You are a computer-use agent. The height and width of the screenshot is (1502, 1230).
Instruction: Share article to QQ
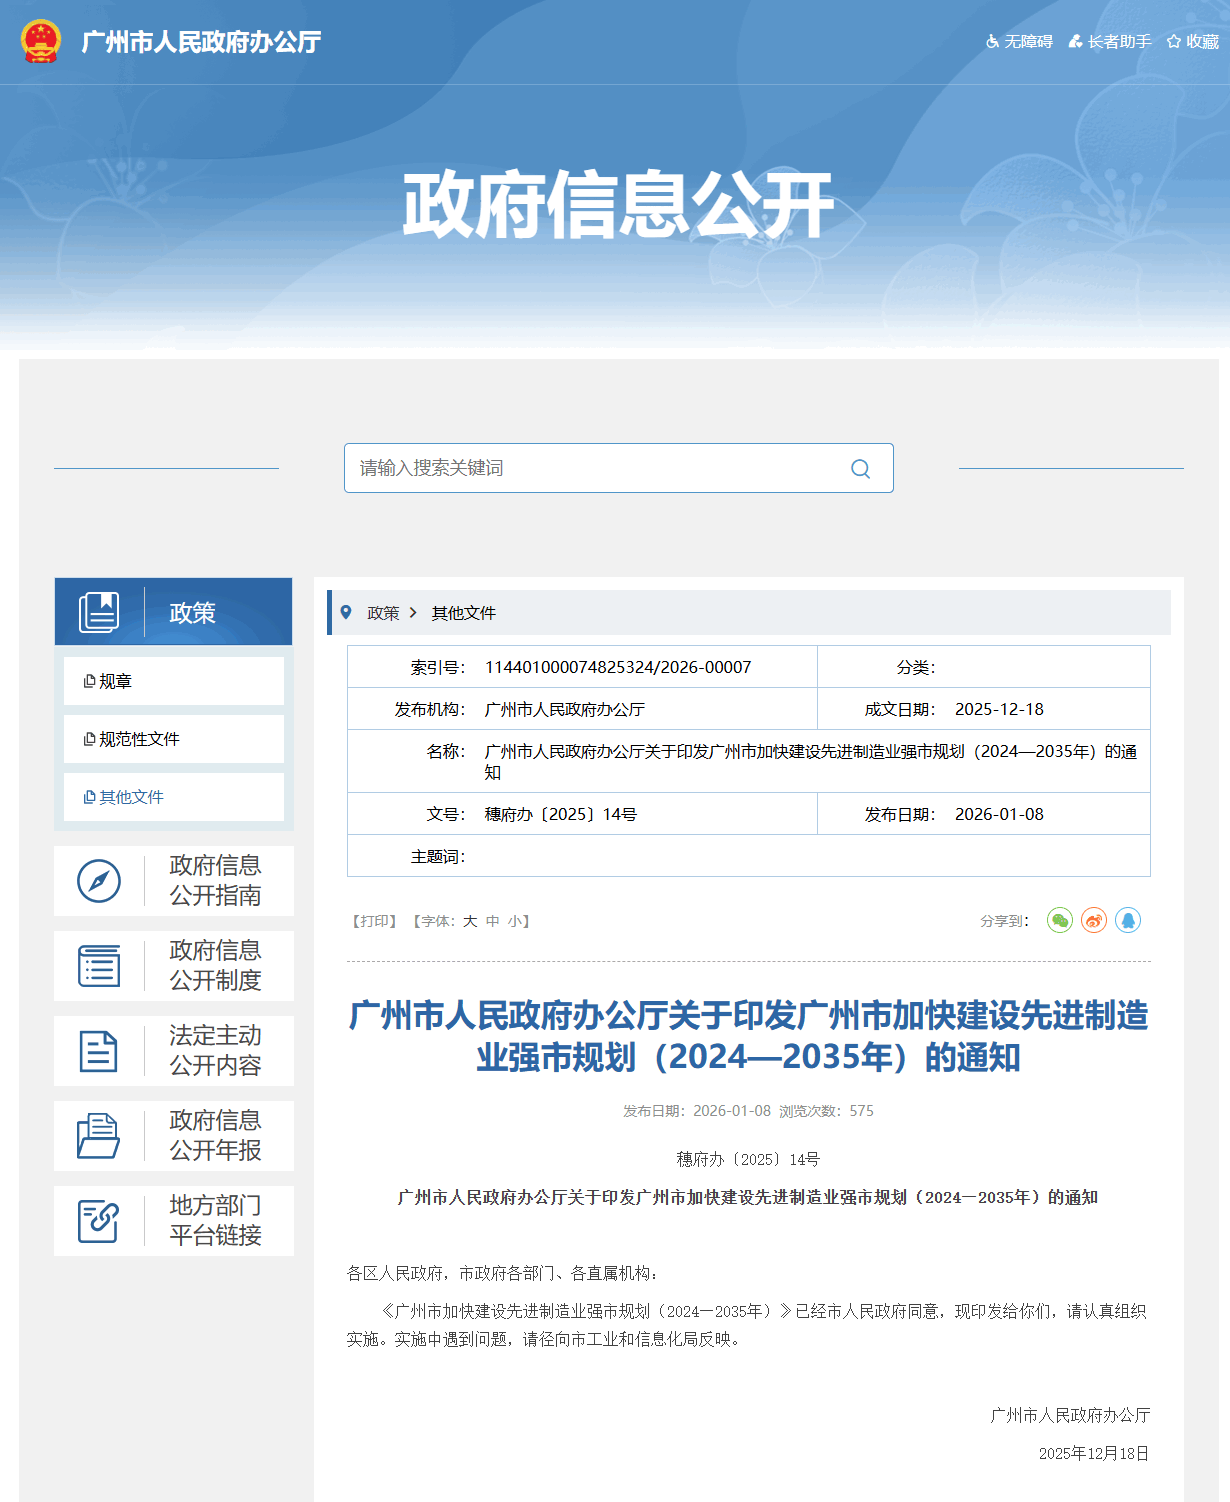point(1128,920)
